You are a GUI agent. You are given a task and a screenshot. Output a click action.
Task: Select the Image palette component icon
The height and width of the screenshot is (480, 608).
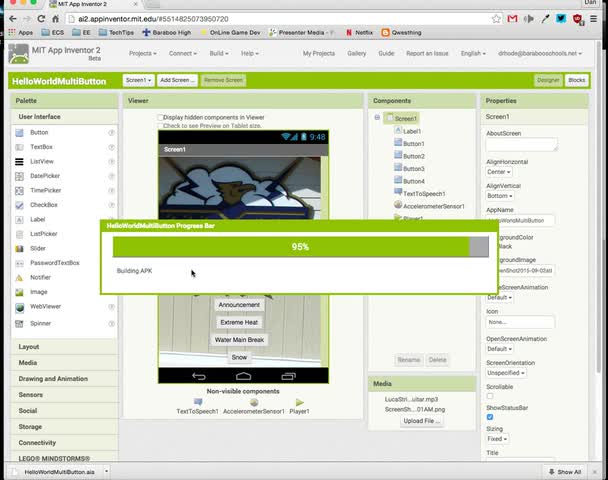coord(19,292)
